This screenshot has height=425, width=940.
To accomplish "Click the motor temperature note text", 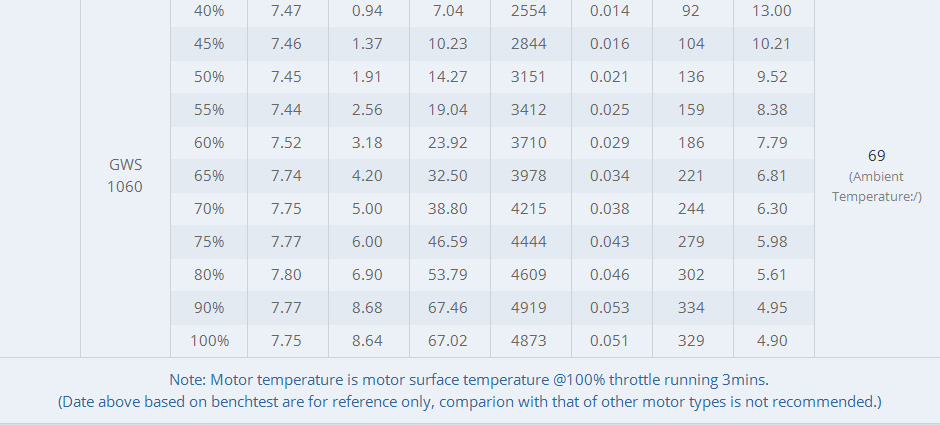I will coord(469,379).
